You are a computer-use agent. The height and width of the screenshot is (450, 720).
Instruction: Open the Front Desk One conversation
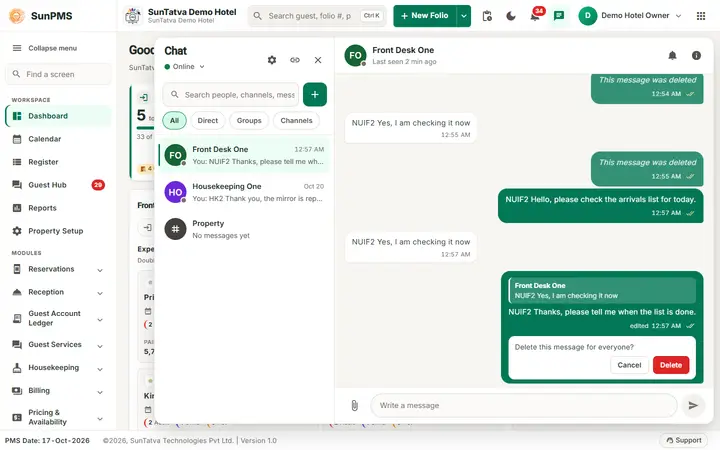[x=244, y=155]
